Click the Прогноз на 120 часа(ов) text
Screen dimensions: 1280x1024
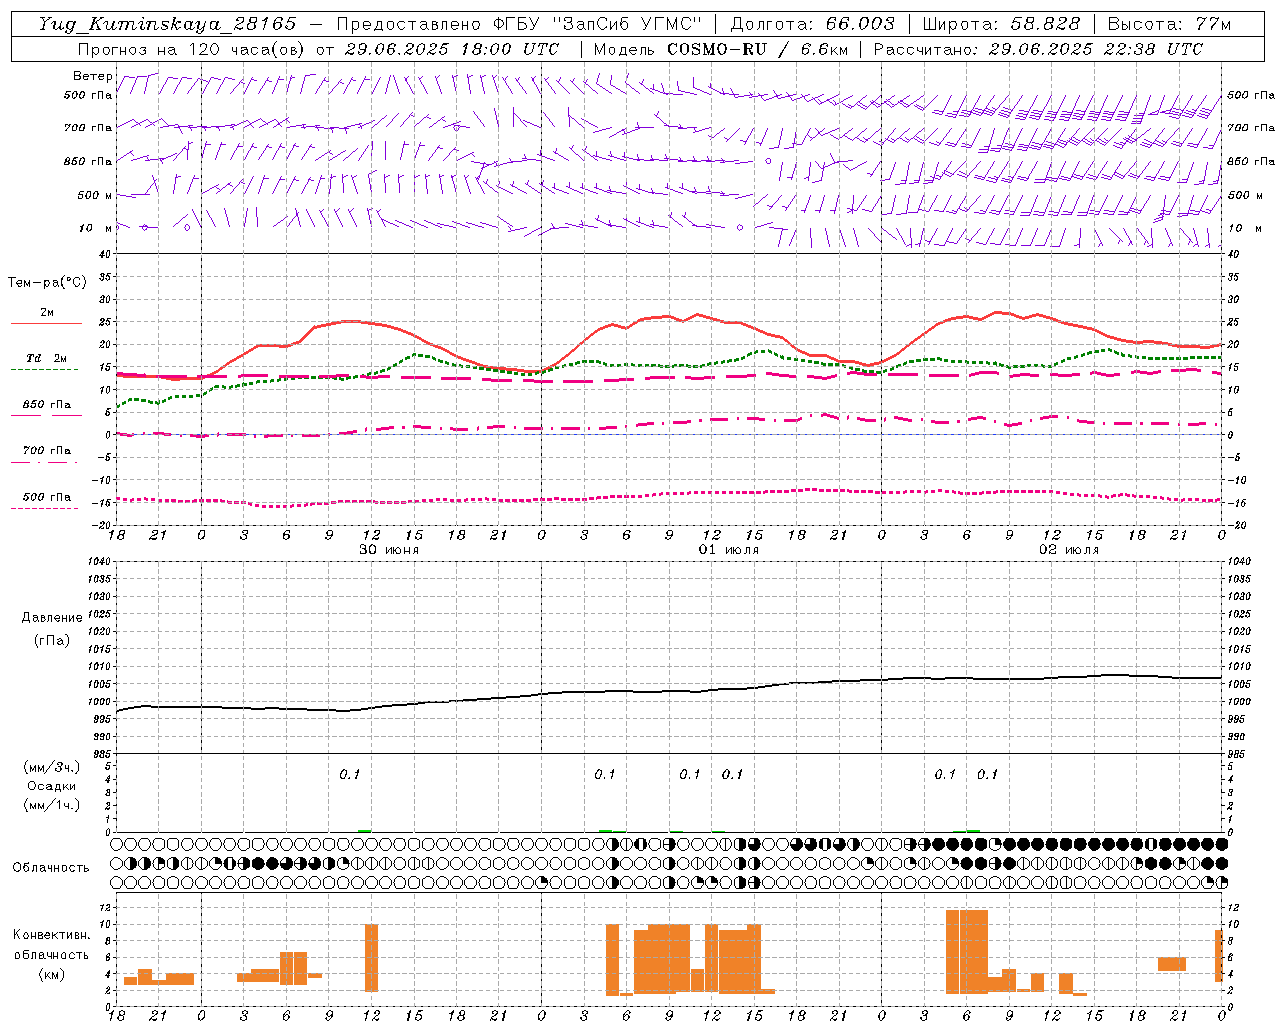(x=192, y=49)
